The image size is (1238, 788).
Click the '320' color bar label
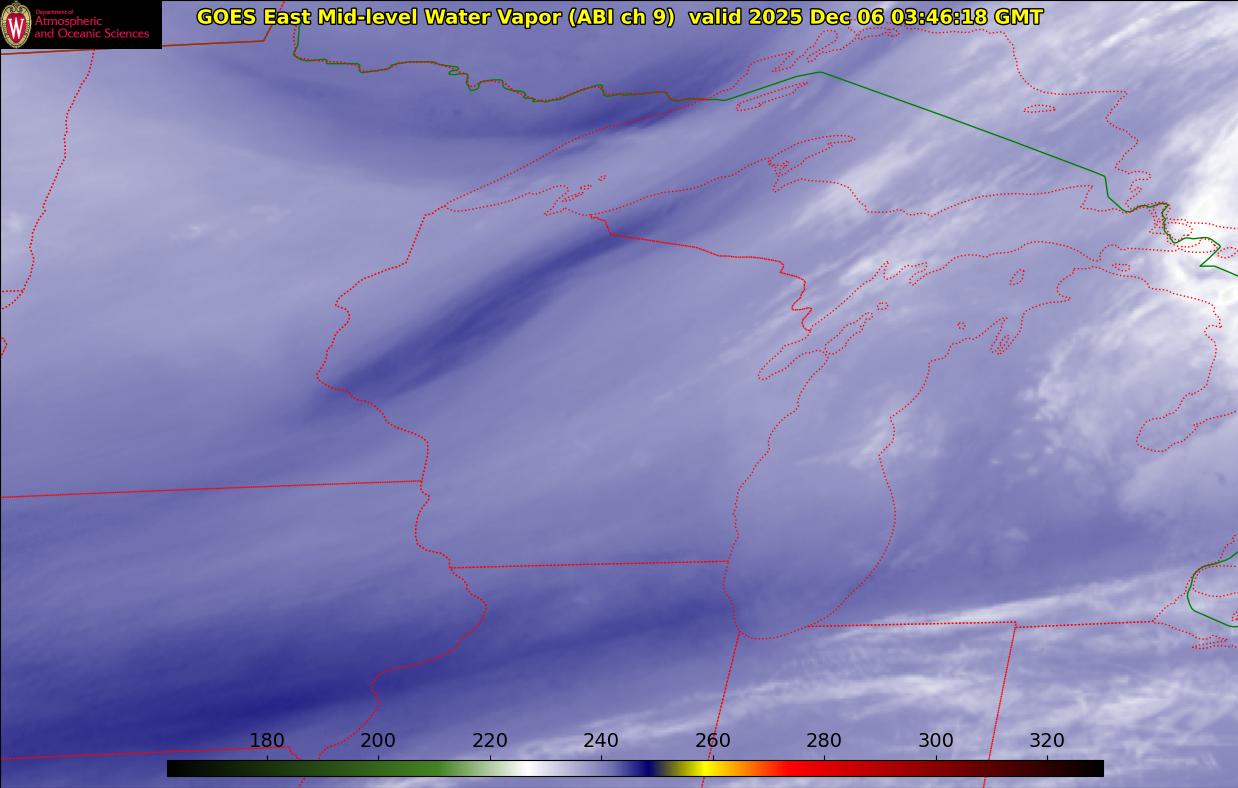click(x=1047, y=741)
